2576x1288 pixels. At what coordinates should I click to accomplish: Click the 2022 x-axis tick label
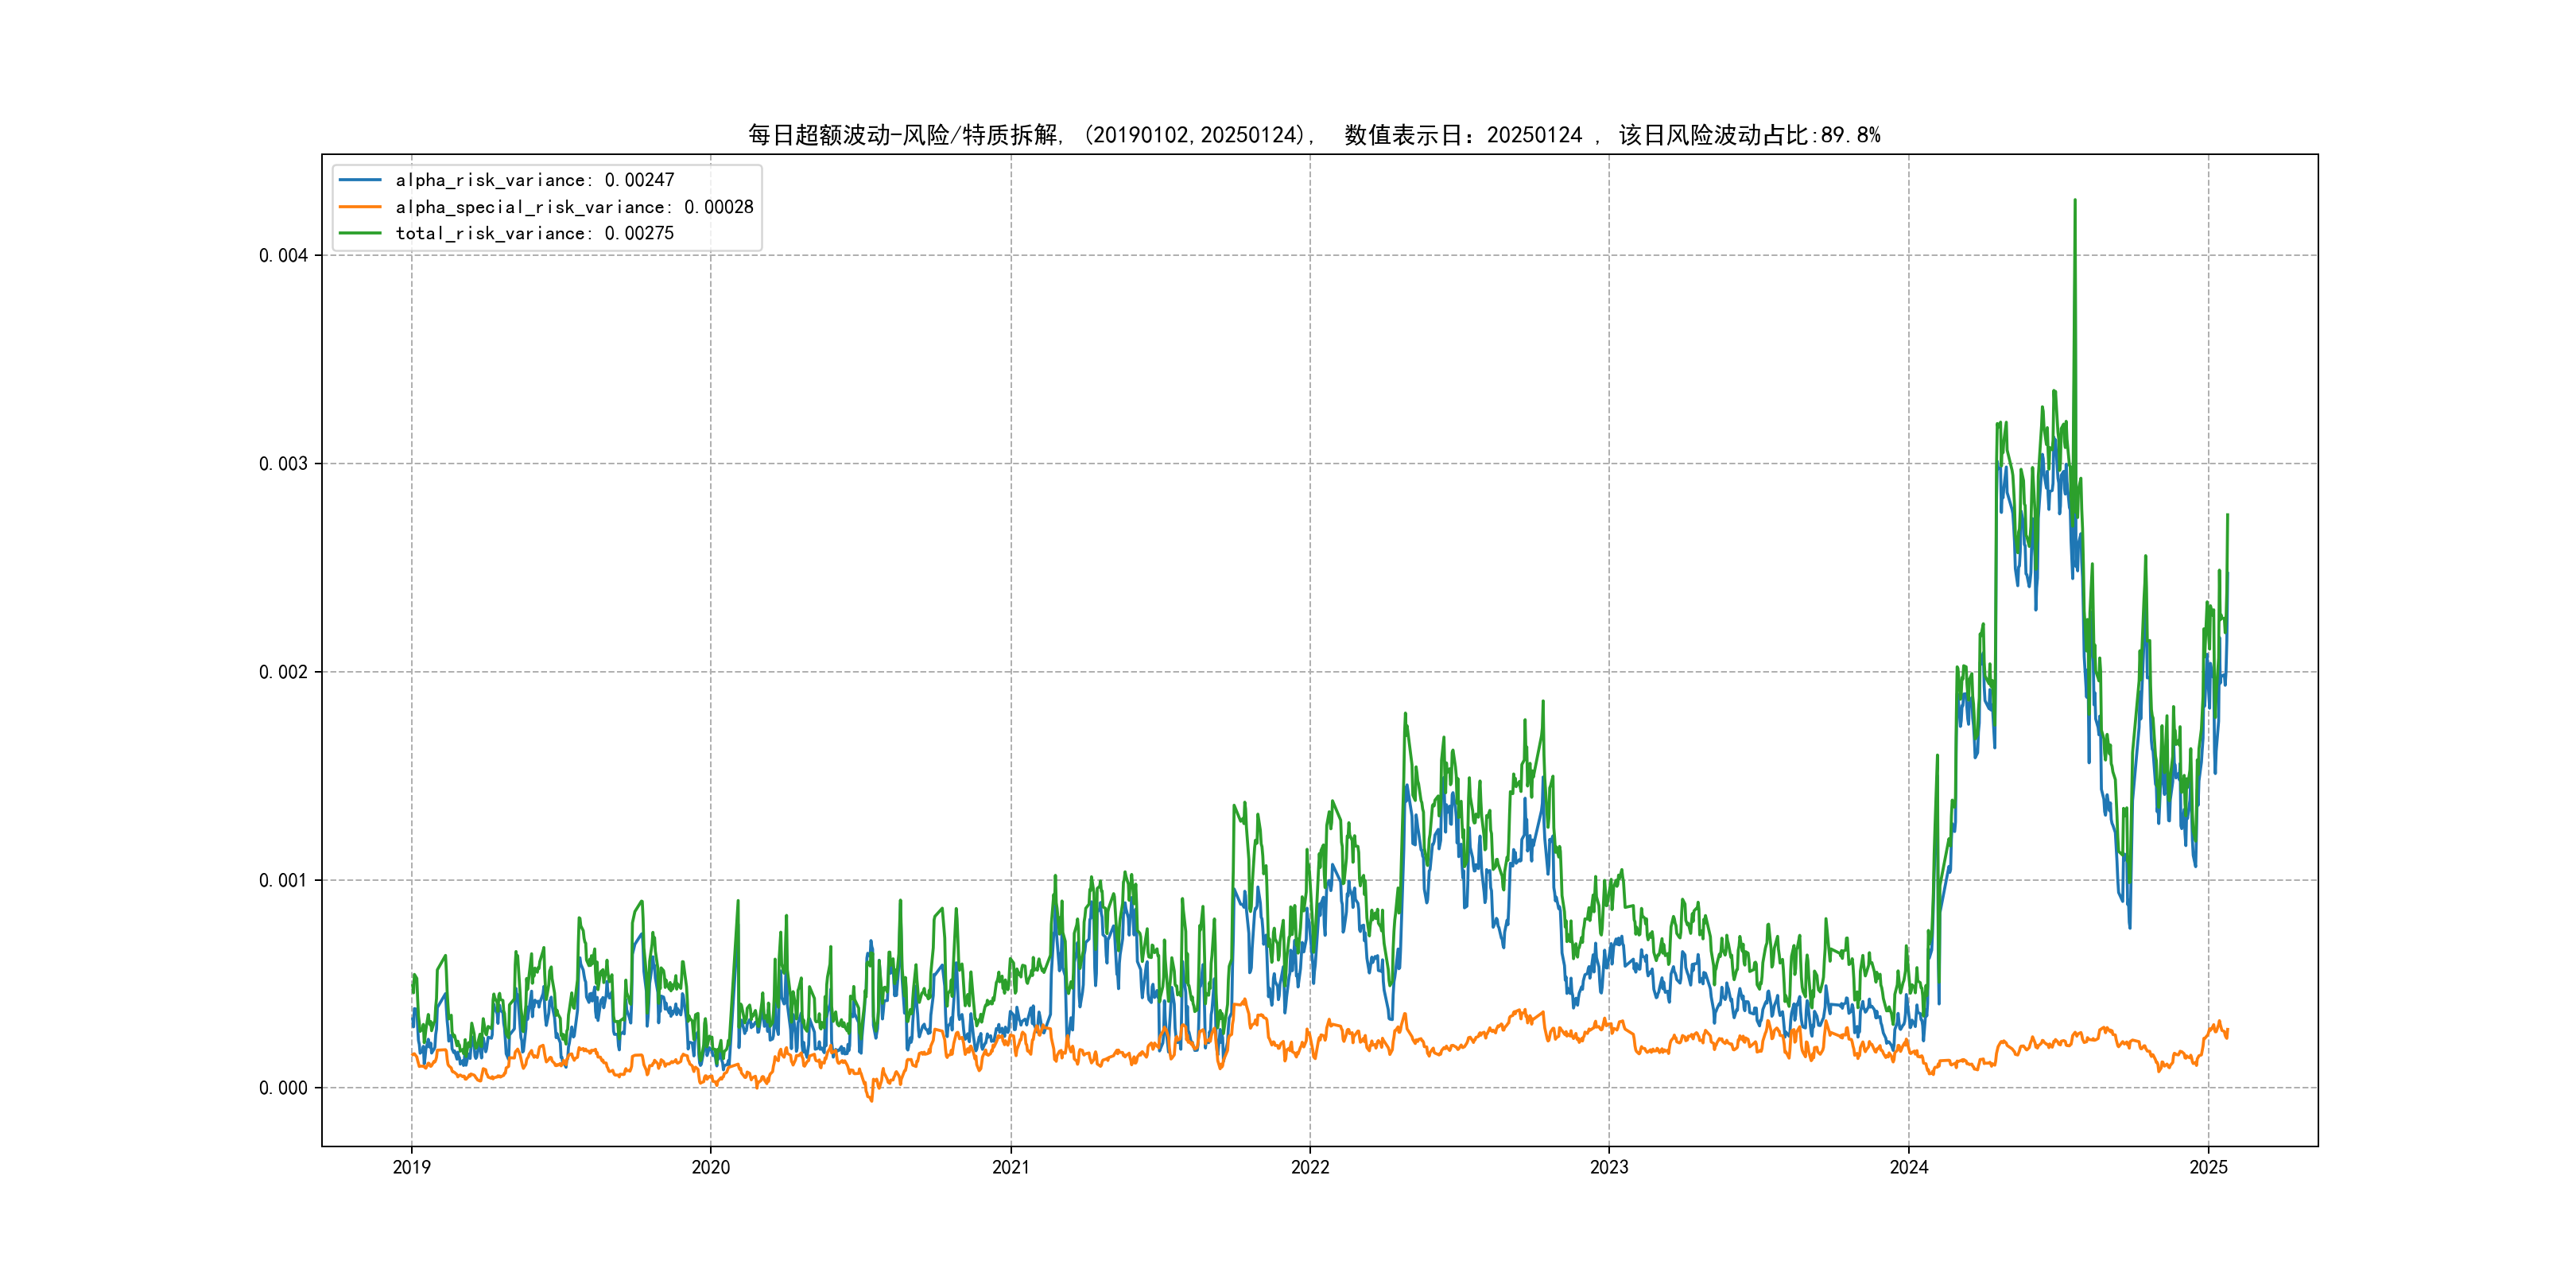tap(1310, 1167)
